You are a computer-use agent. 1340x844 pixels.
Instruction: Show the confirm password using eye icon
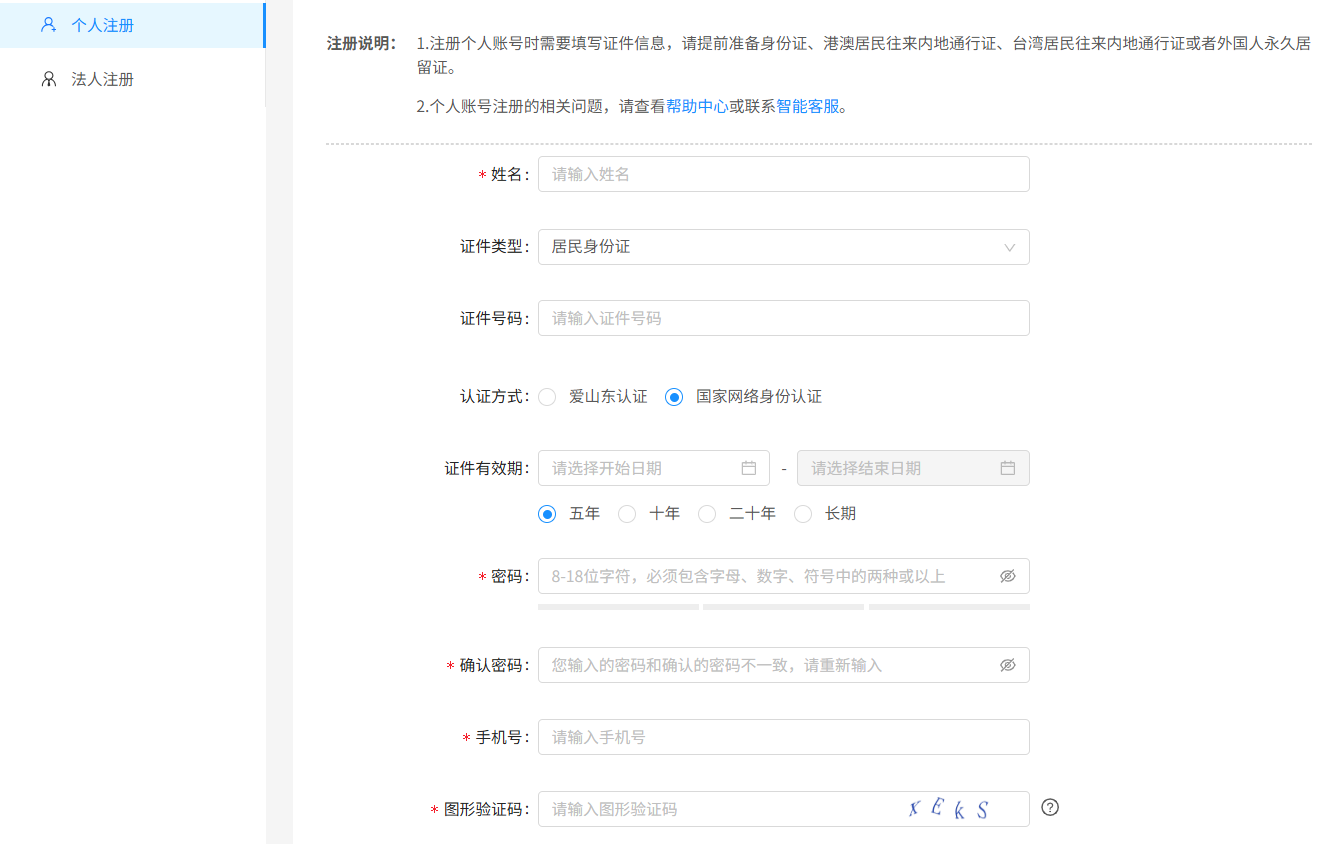point(1007,665)
